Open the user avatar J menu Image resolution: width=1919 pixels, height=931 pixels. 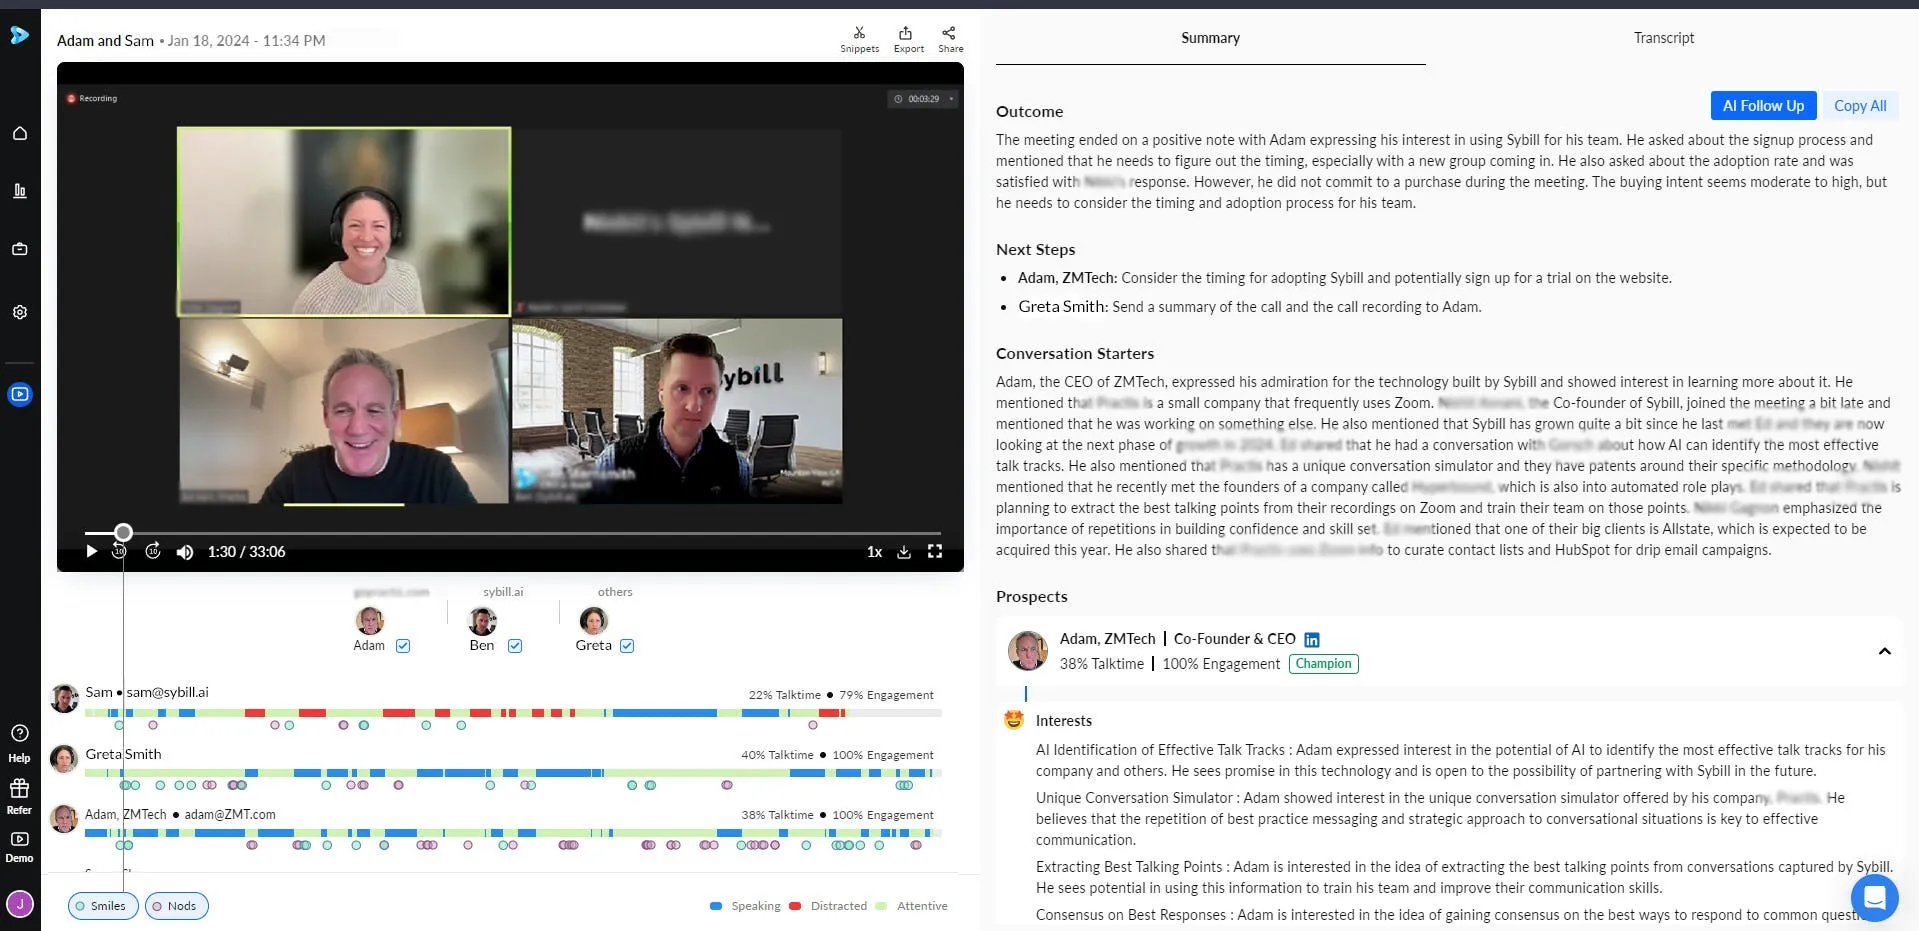coord(20,904)
